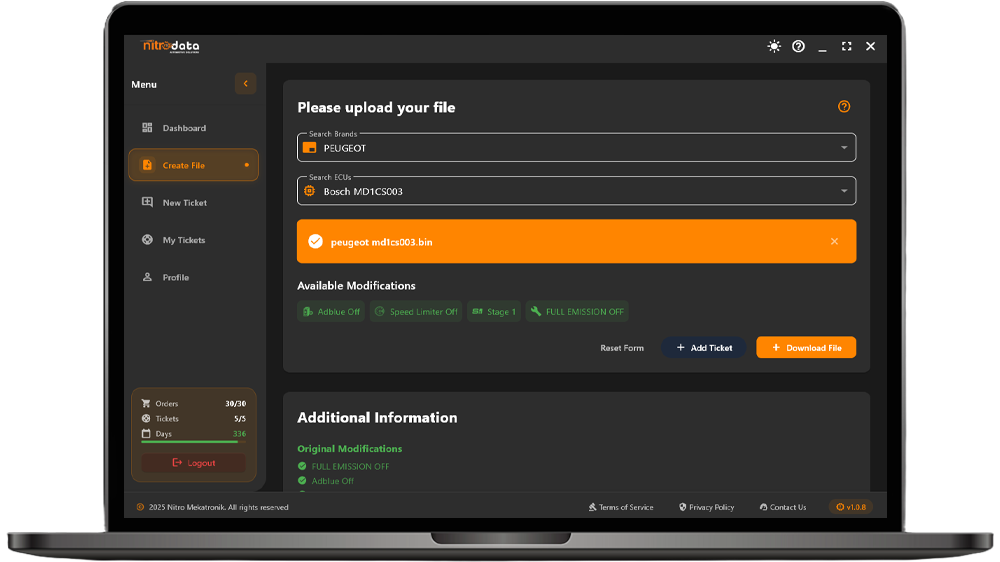The width and height of the screenshot is (1000, 562).
Task: Open My Tickets from the sidebar
Action: (x=183, y=240)
